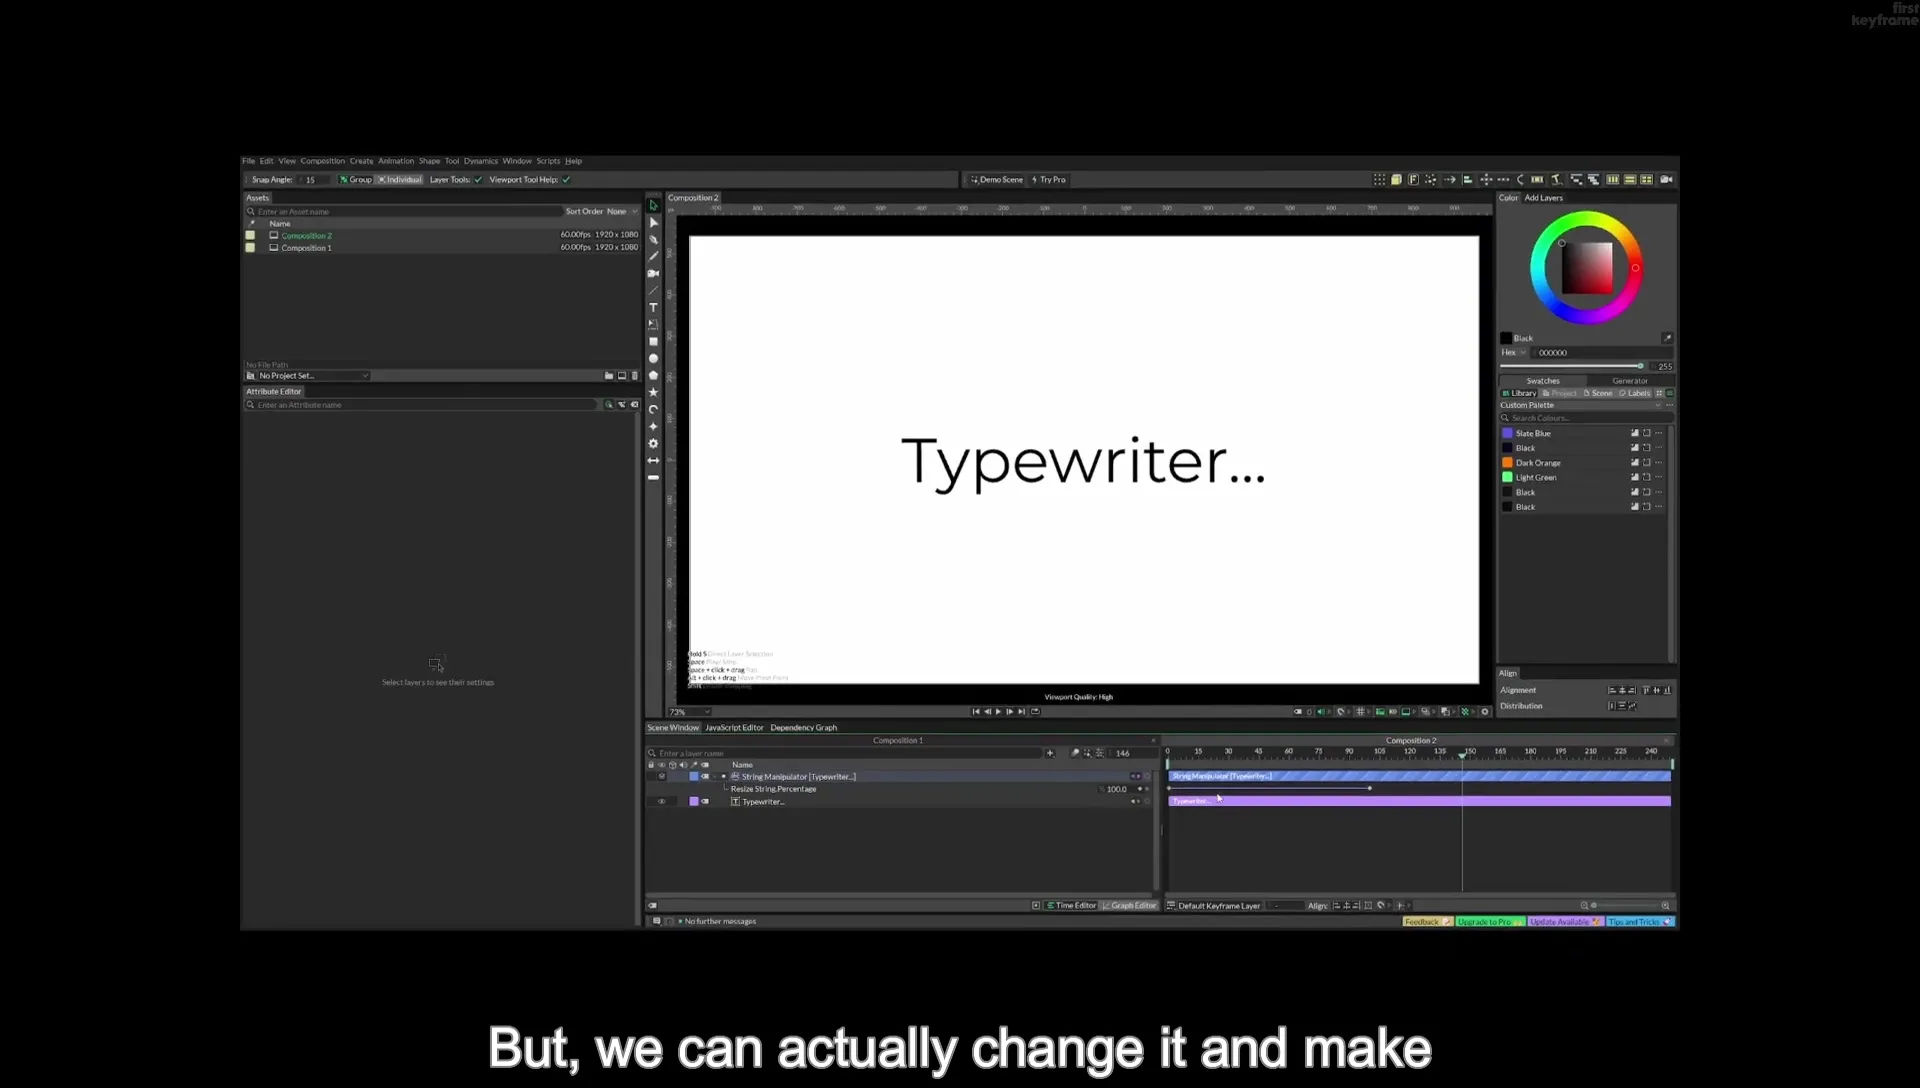Toggle the Viewport Tool Help checkbox
Viewport: 1920px width, 1088px height.
pos(566,180)
